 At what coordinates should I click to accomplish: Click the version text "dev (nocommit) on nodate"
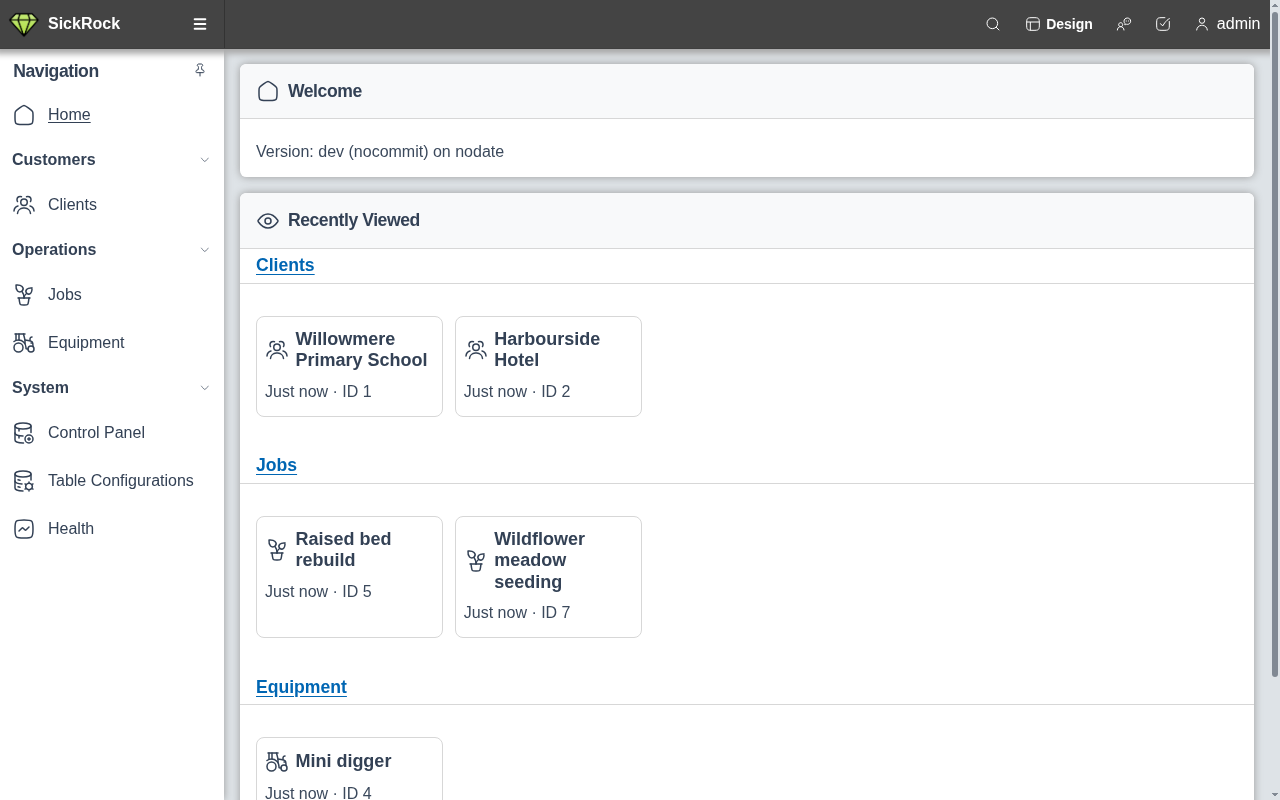point(411,152)
